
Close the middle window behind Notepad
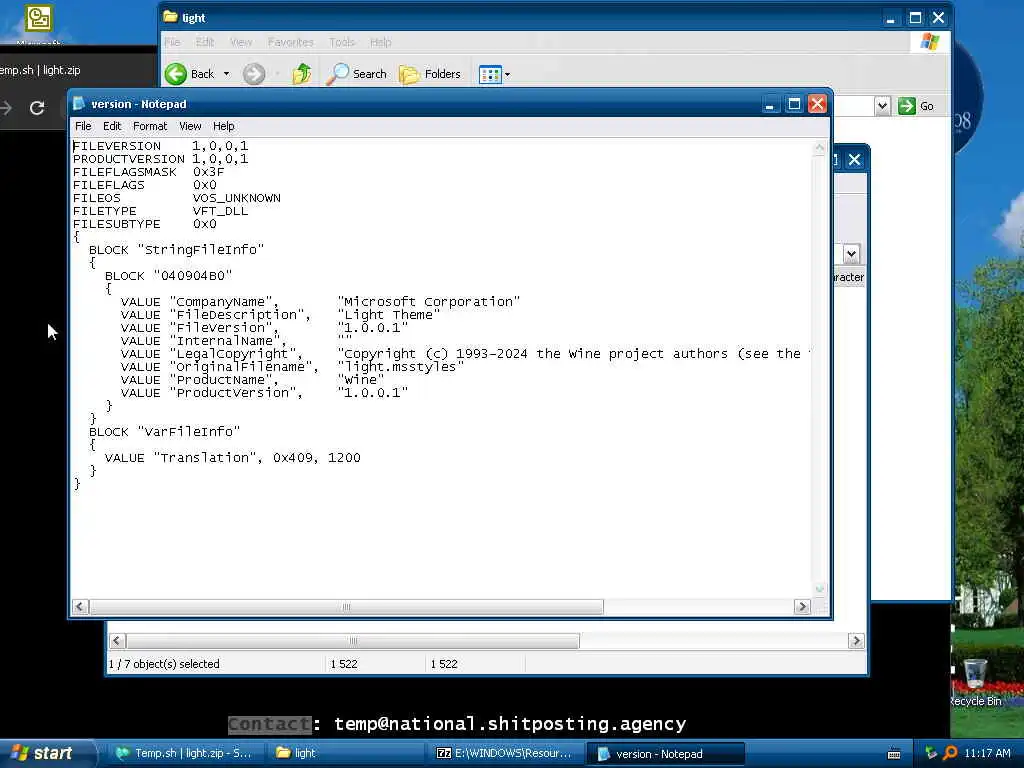point(854,160)
